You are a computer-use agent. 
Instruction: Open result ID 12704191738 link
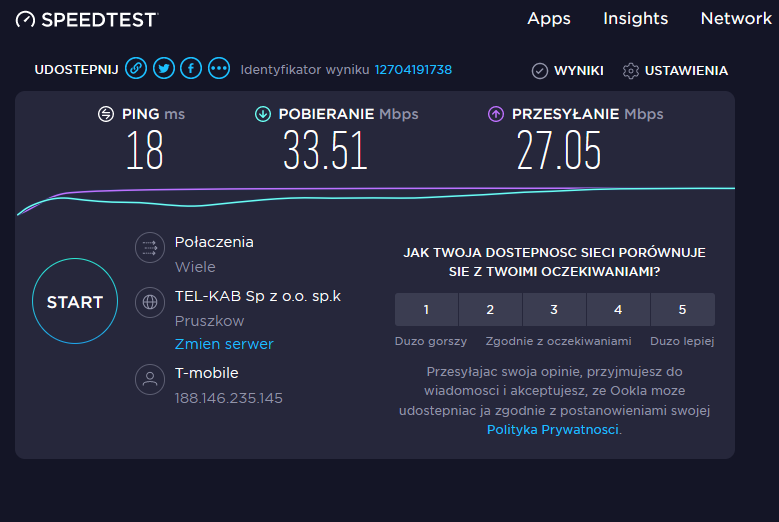click(x=413, y=70)
